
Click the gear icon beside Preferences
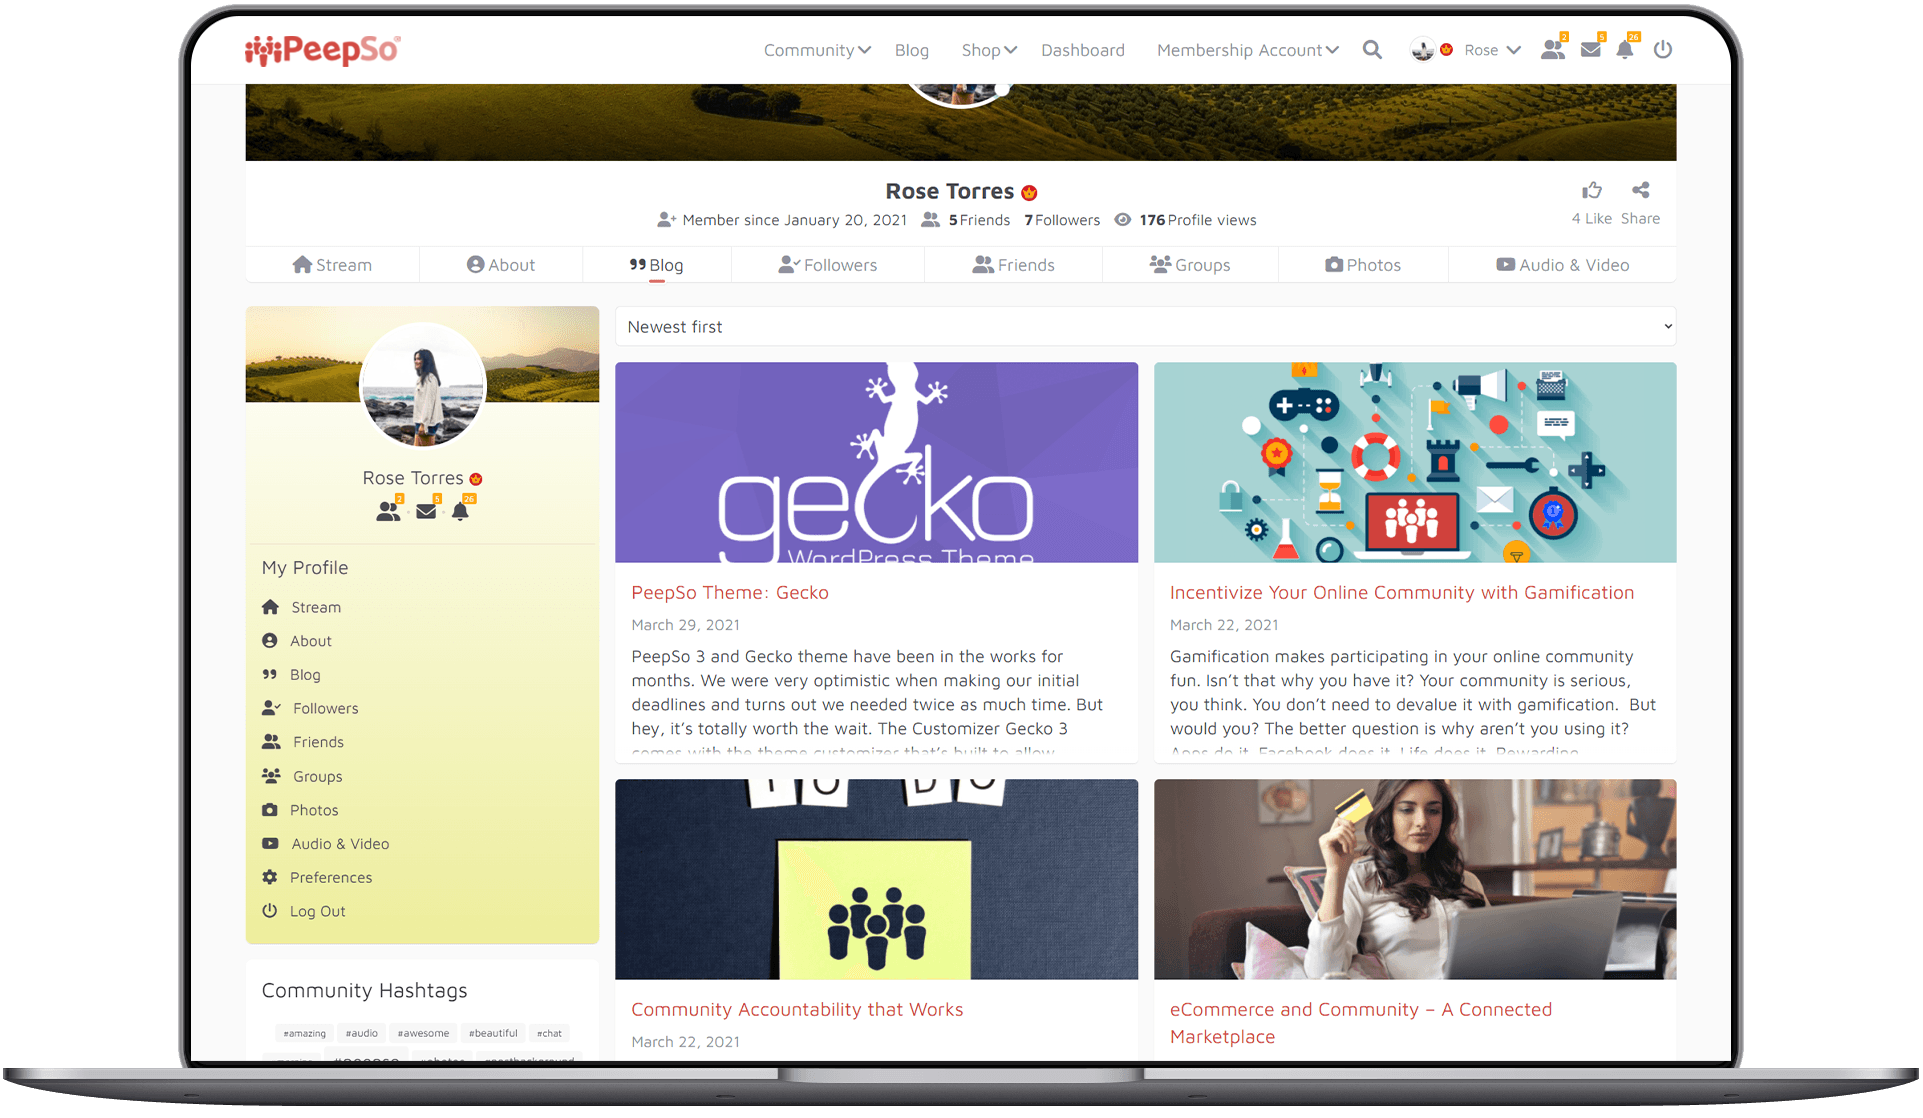(269, 877)
